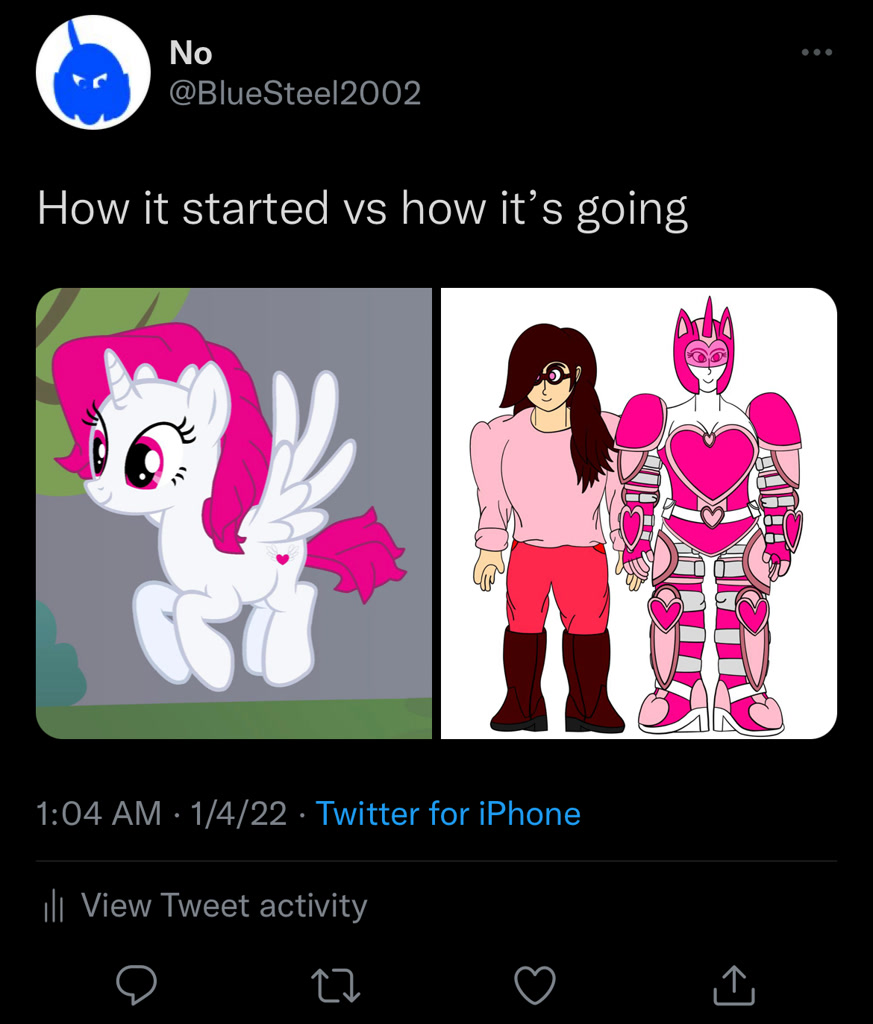This screenshot has width=873, height=1024.
Task: Tap the like heart icon
Action: (535, 985)
